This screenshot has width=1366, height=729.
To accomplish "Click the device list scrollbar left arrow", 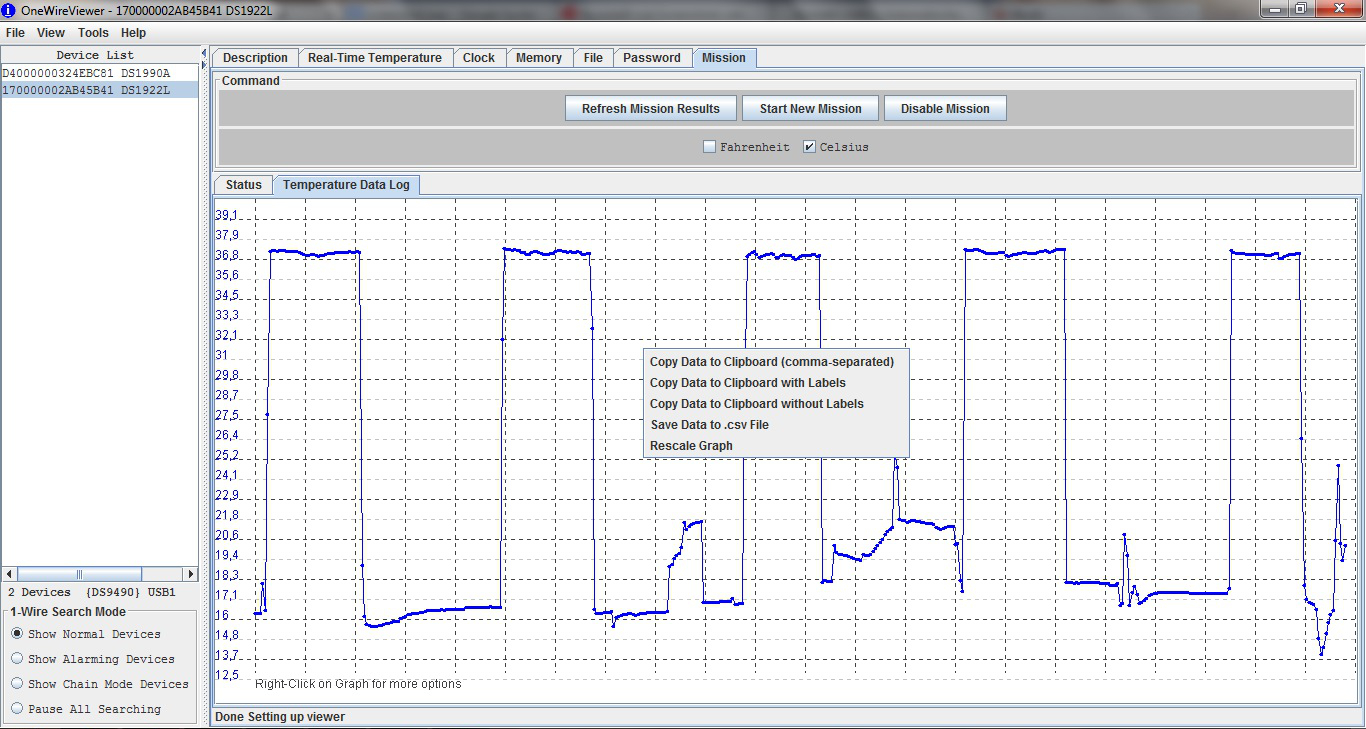I will pos(10,574).
